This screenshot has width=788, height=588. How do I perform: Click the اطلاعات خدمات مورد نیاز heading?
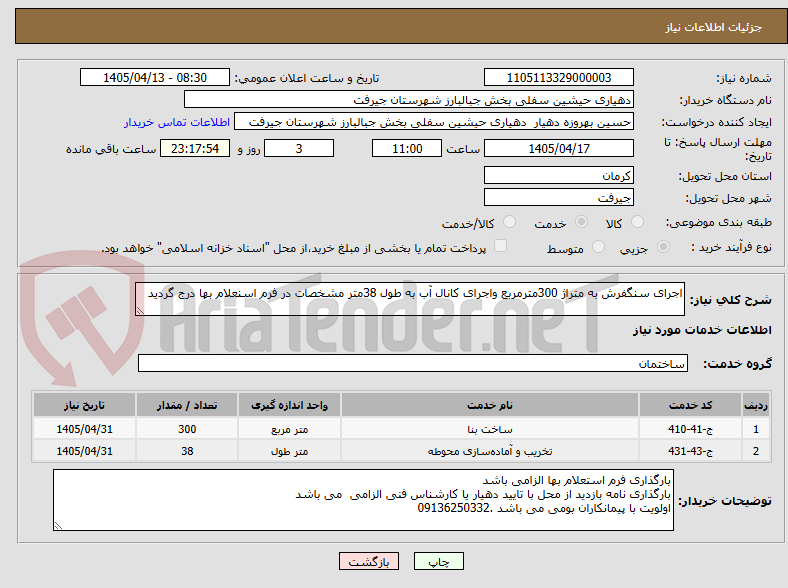tap(702, 330)
